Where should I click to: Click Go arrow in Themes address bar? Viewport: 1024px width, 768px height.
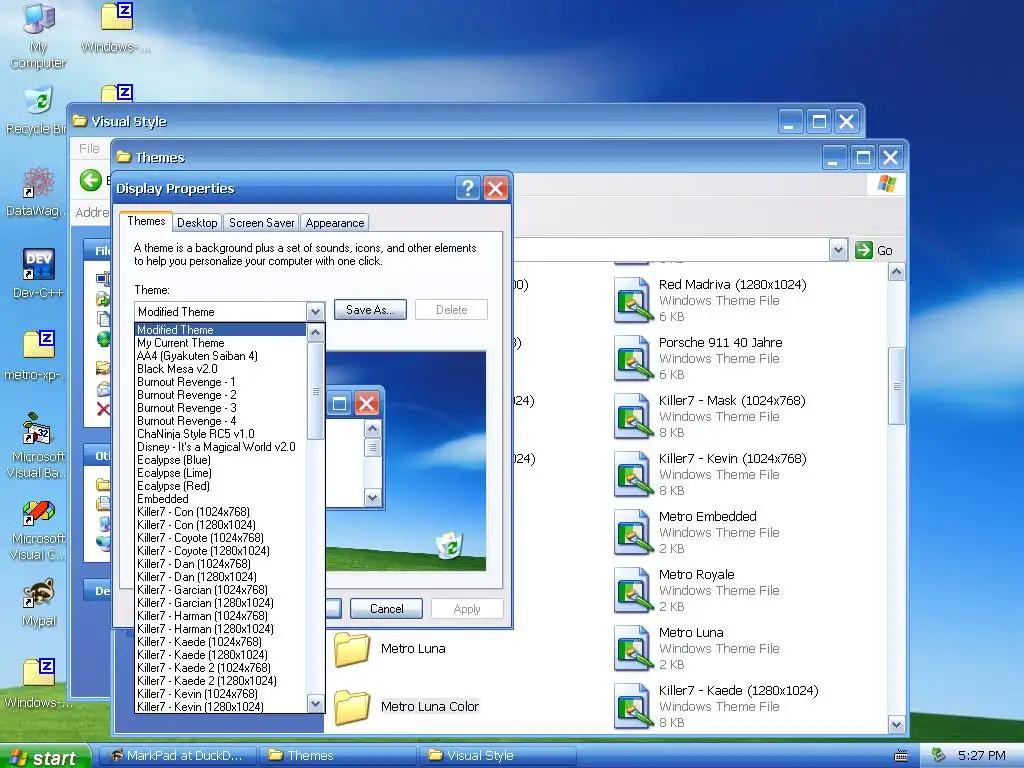coord(863,250)
